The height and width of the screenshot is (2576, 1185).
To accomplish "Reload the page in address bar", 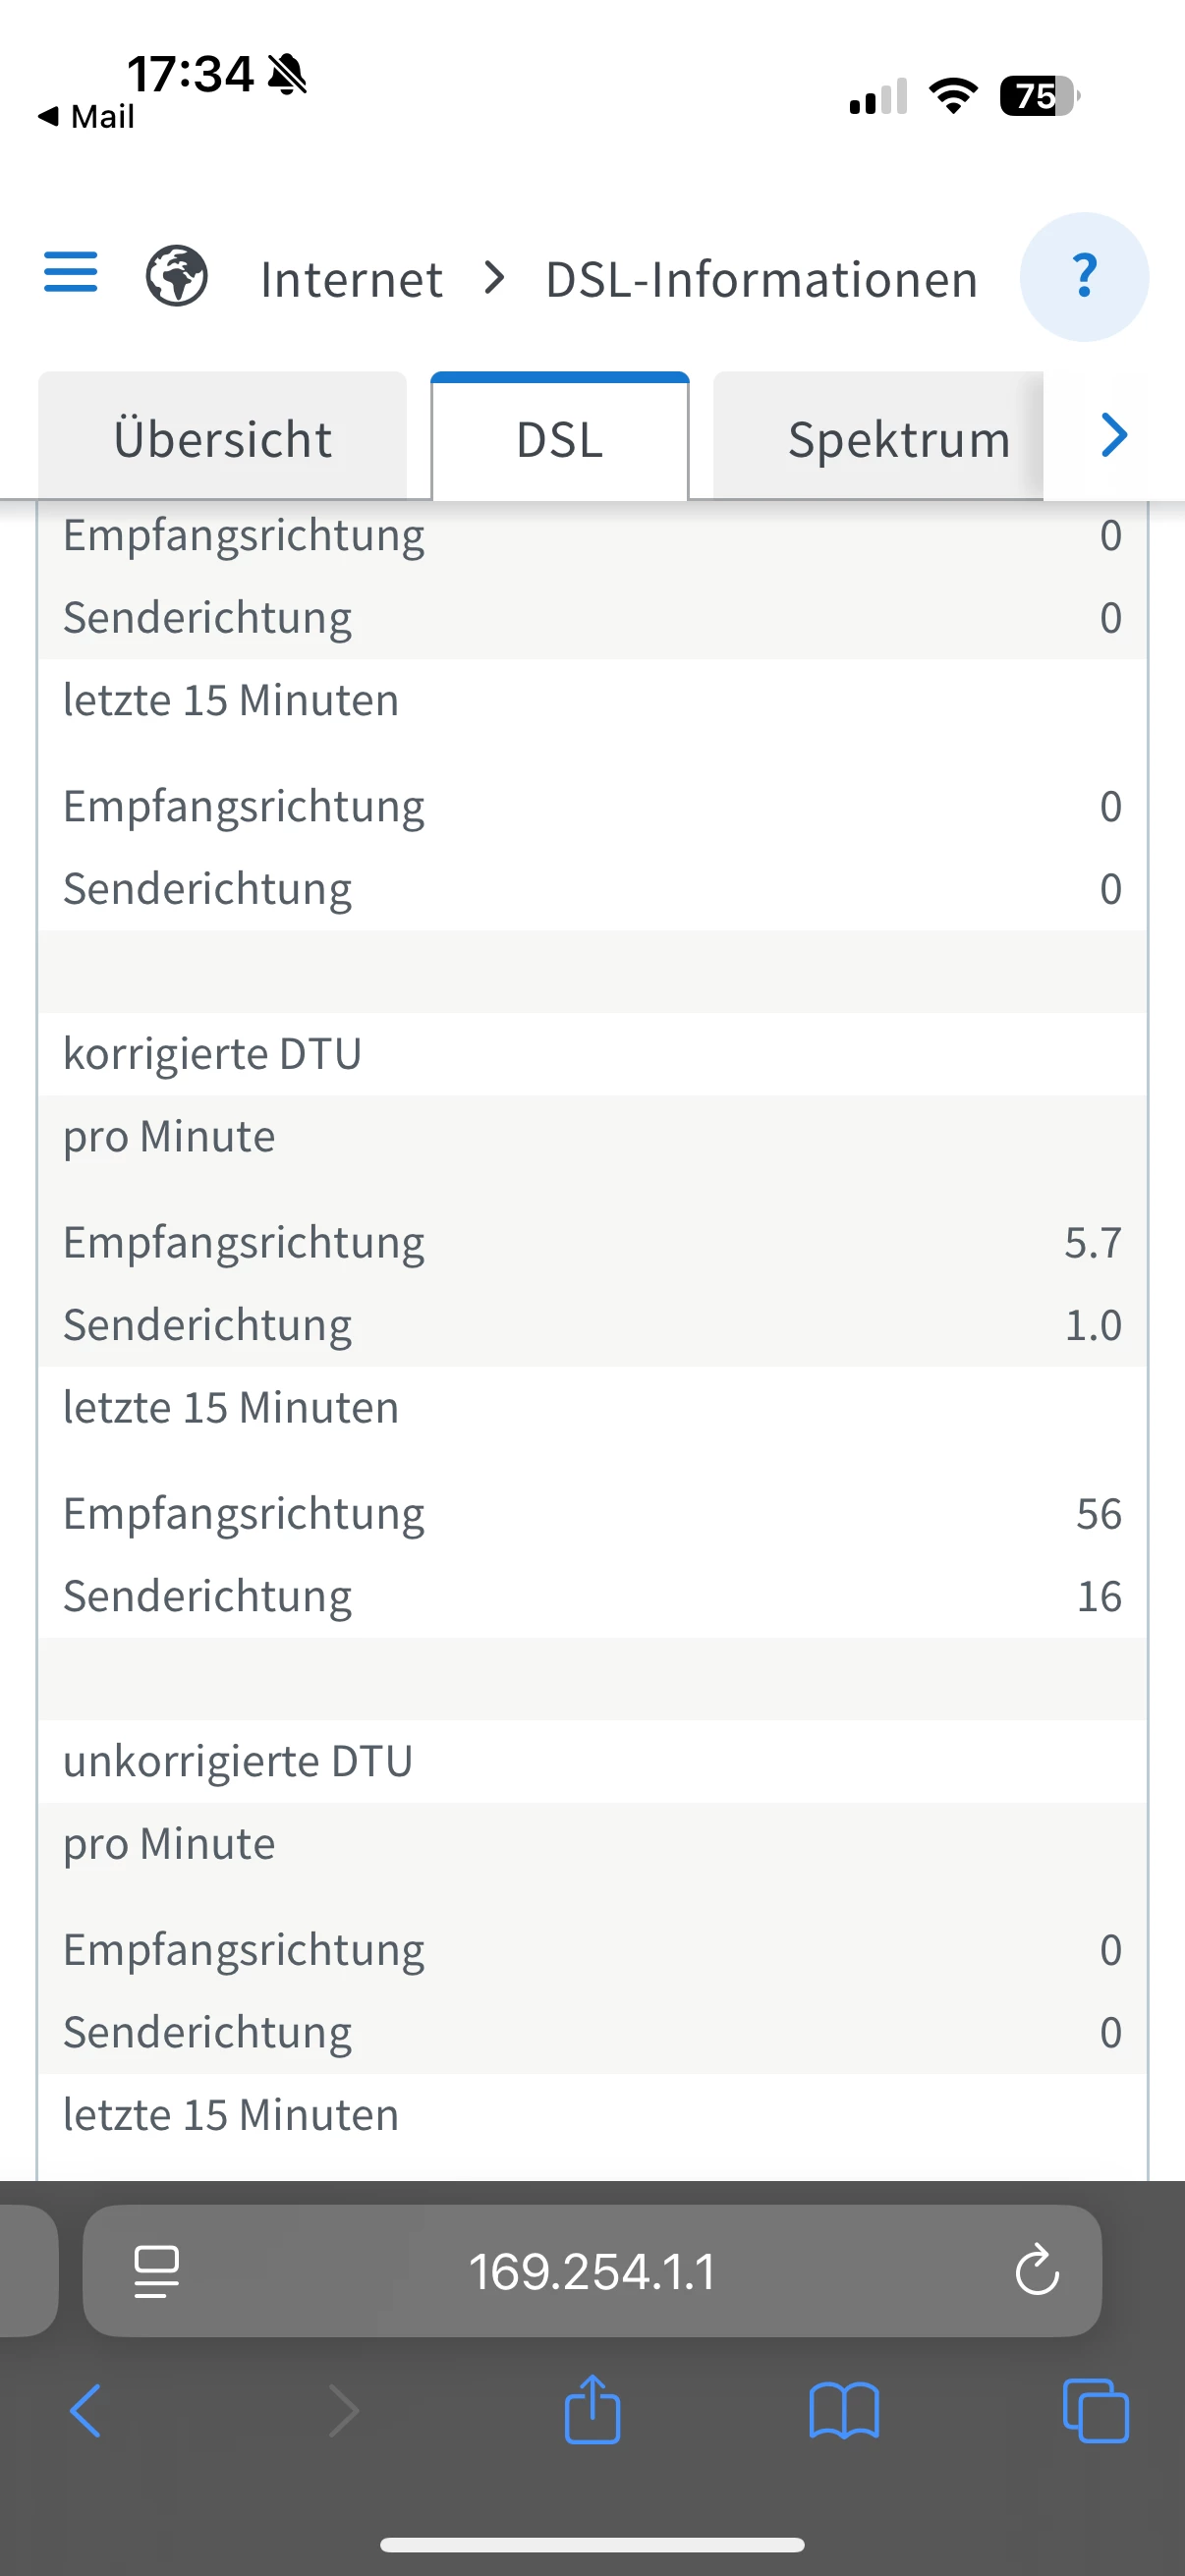I will [x=1036, y=2271].
